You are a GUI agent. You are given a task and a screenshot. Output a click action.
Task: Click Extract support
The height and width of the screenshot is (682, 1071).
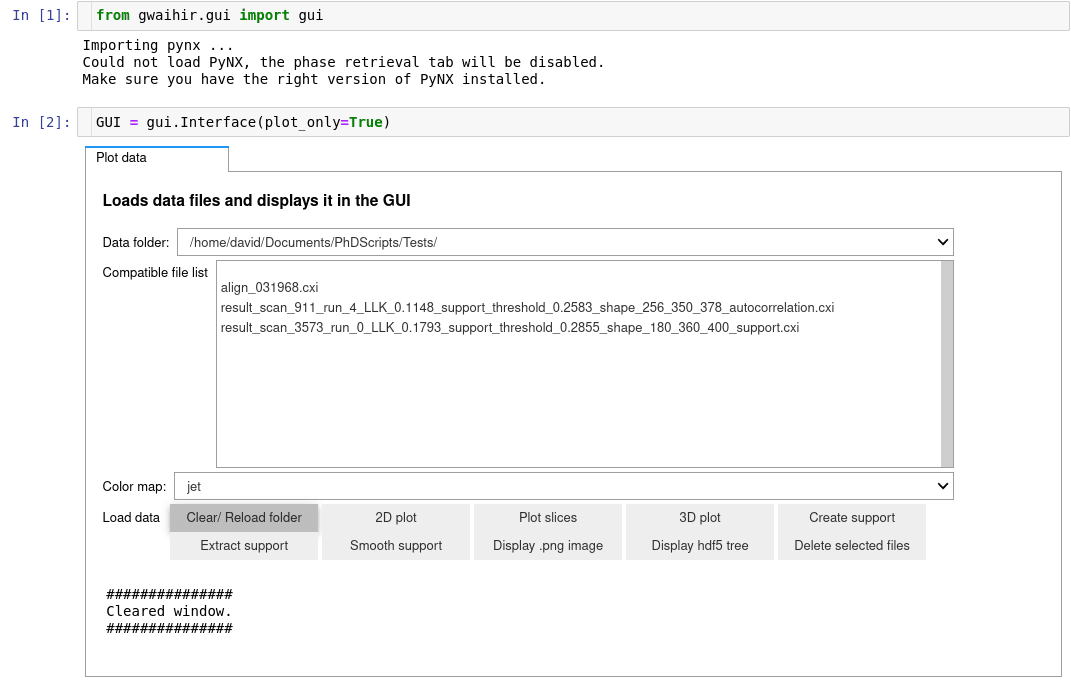[244, 546]
